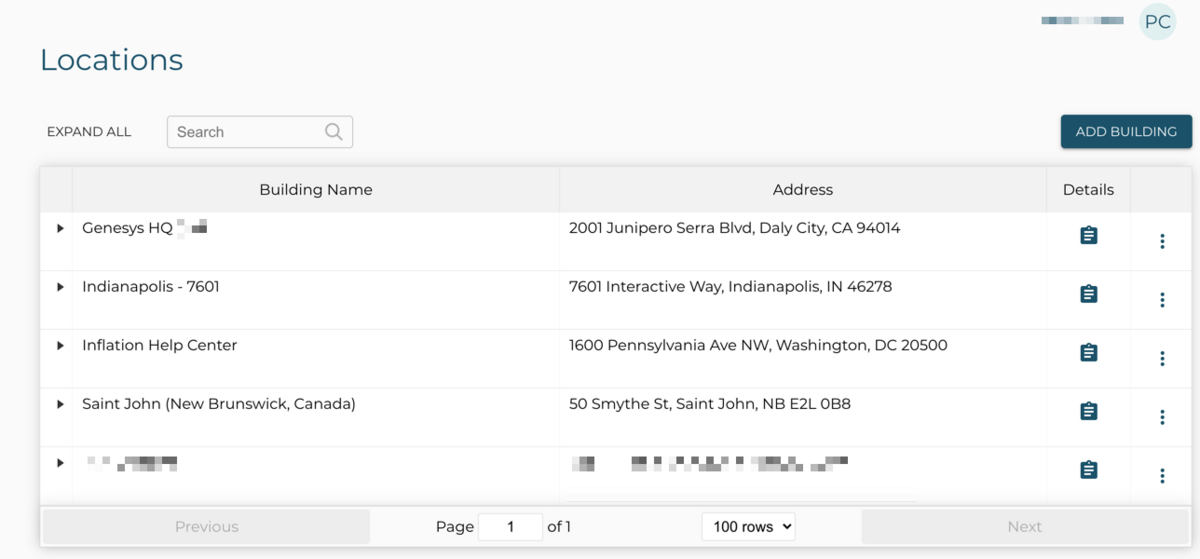Select the Indianapolis - 7601 building name
Image resolution: width=1200 pixels, height=559 pixels.
[x=151, y=287]
